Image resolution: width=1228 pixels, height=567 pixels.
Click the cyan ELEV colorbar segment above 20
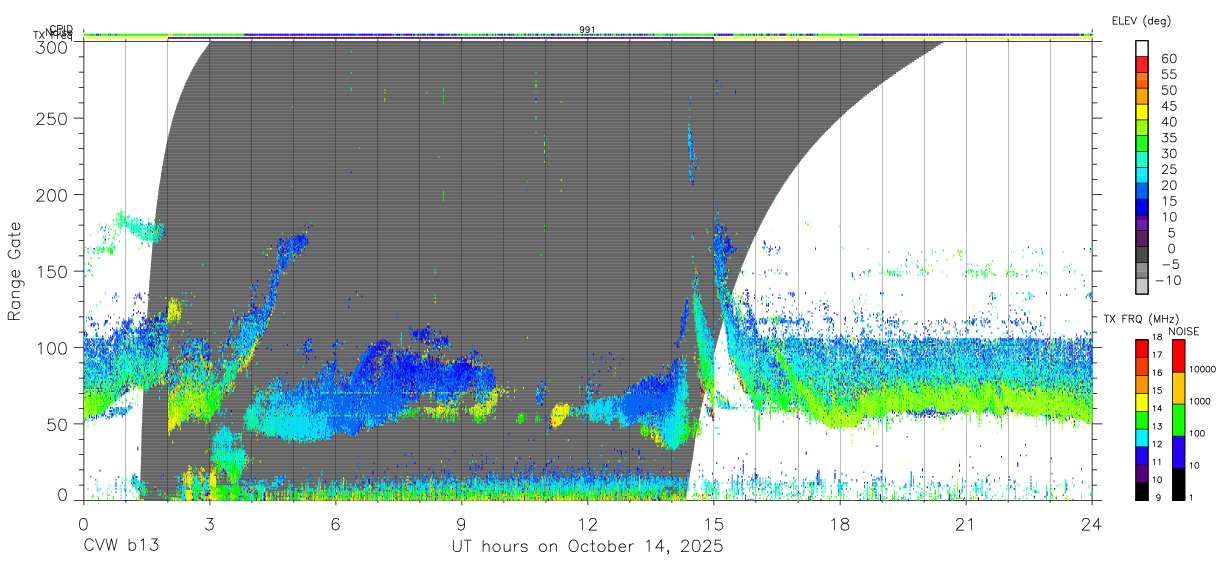coord(1142,177)
